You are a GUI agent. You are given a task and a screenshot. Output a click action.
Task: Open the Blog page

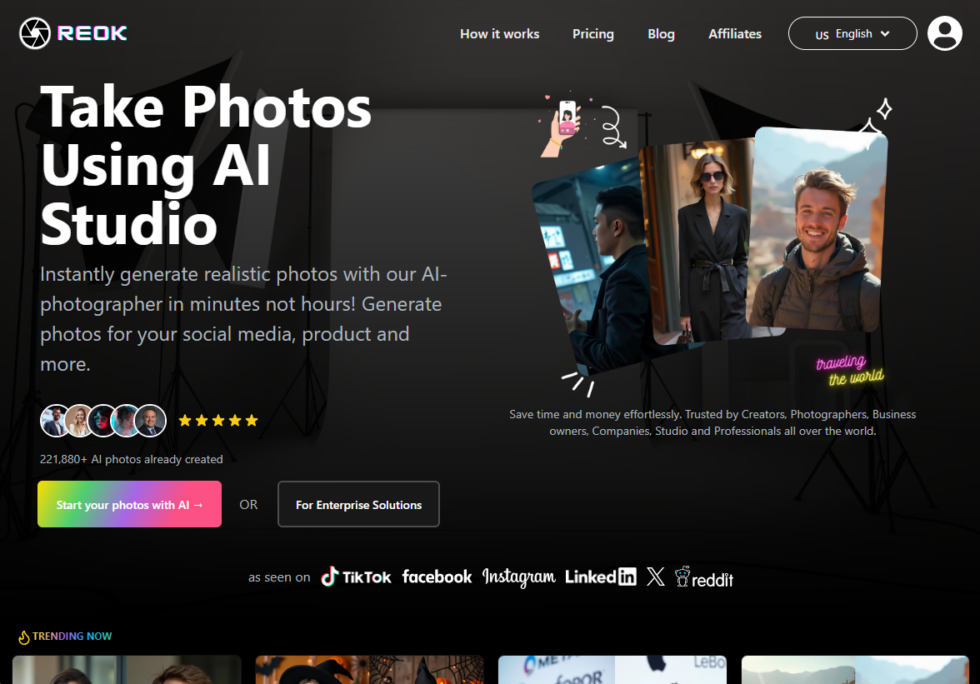point(661,33)
